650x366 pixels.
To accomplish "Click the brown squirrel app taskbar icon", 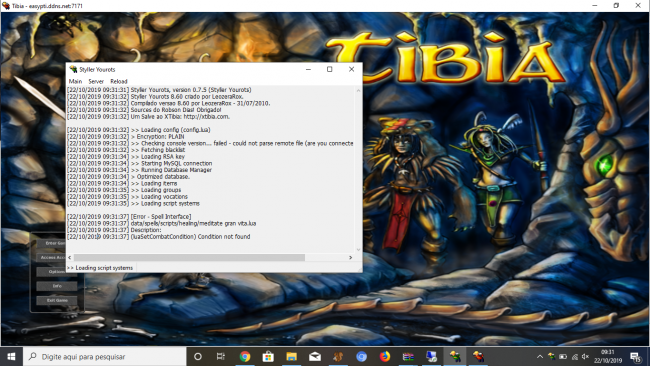I will pyautogui.click(x=338, y=356).
